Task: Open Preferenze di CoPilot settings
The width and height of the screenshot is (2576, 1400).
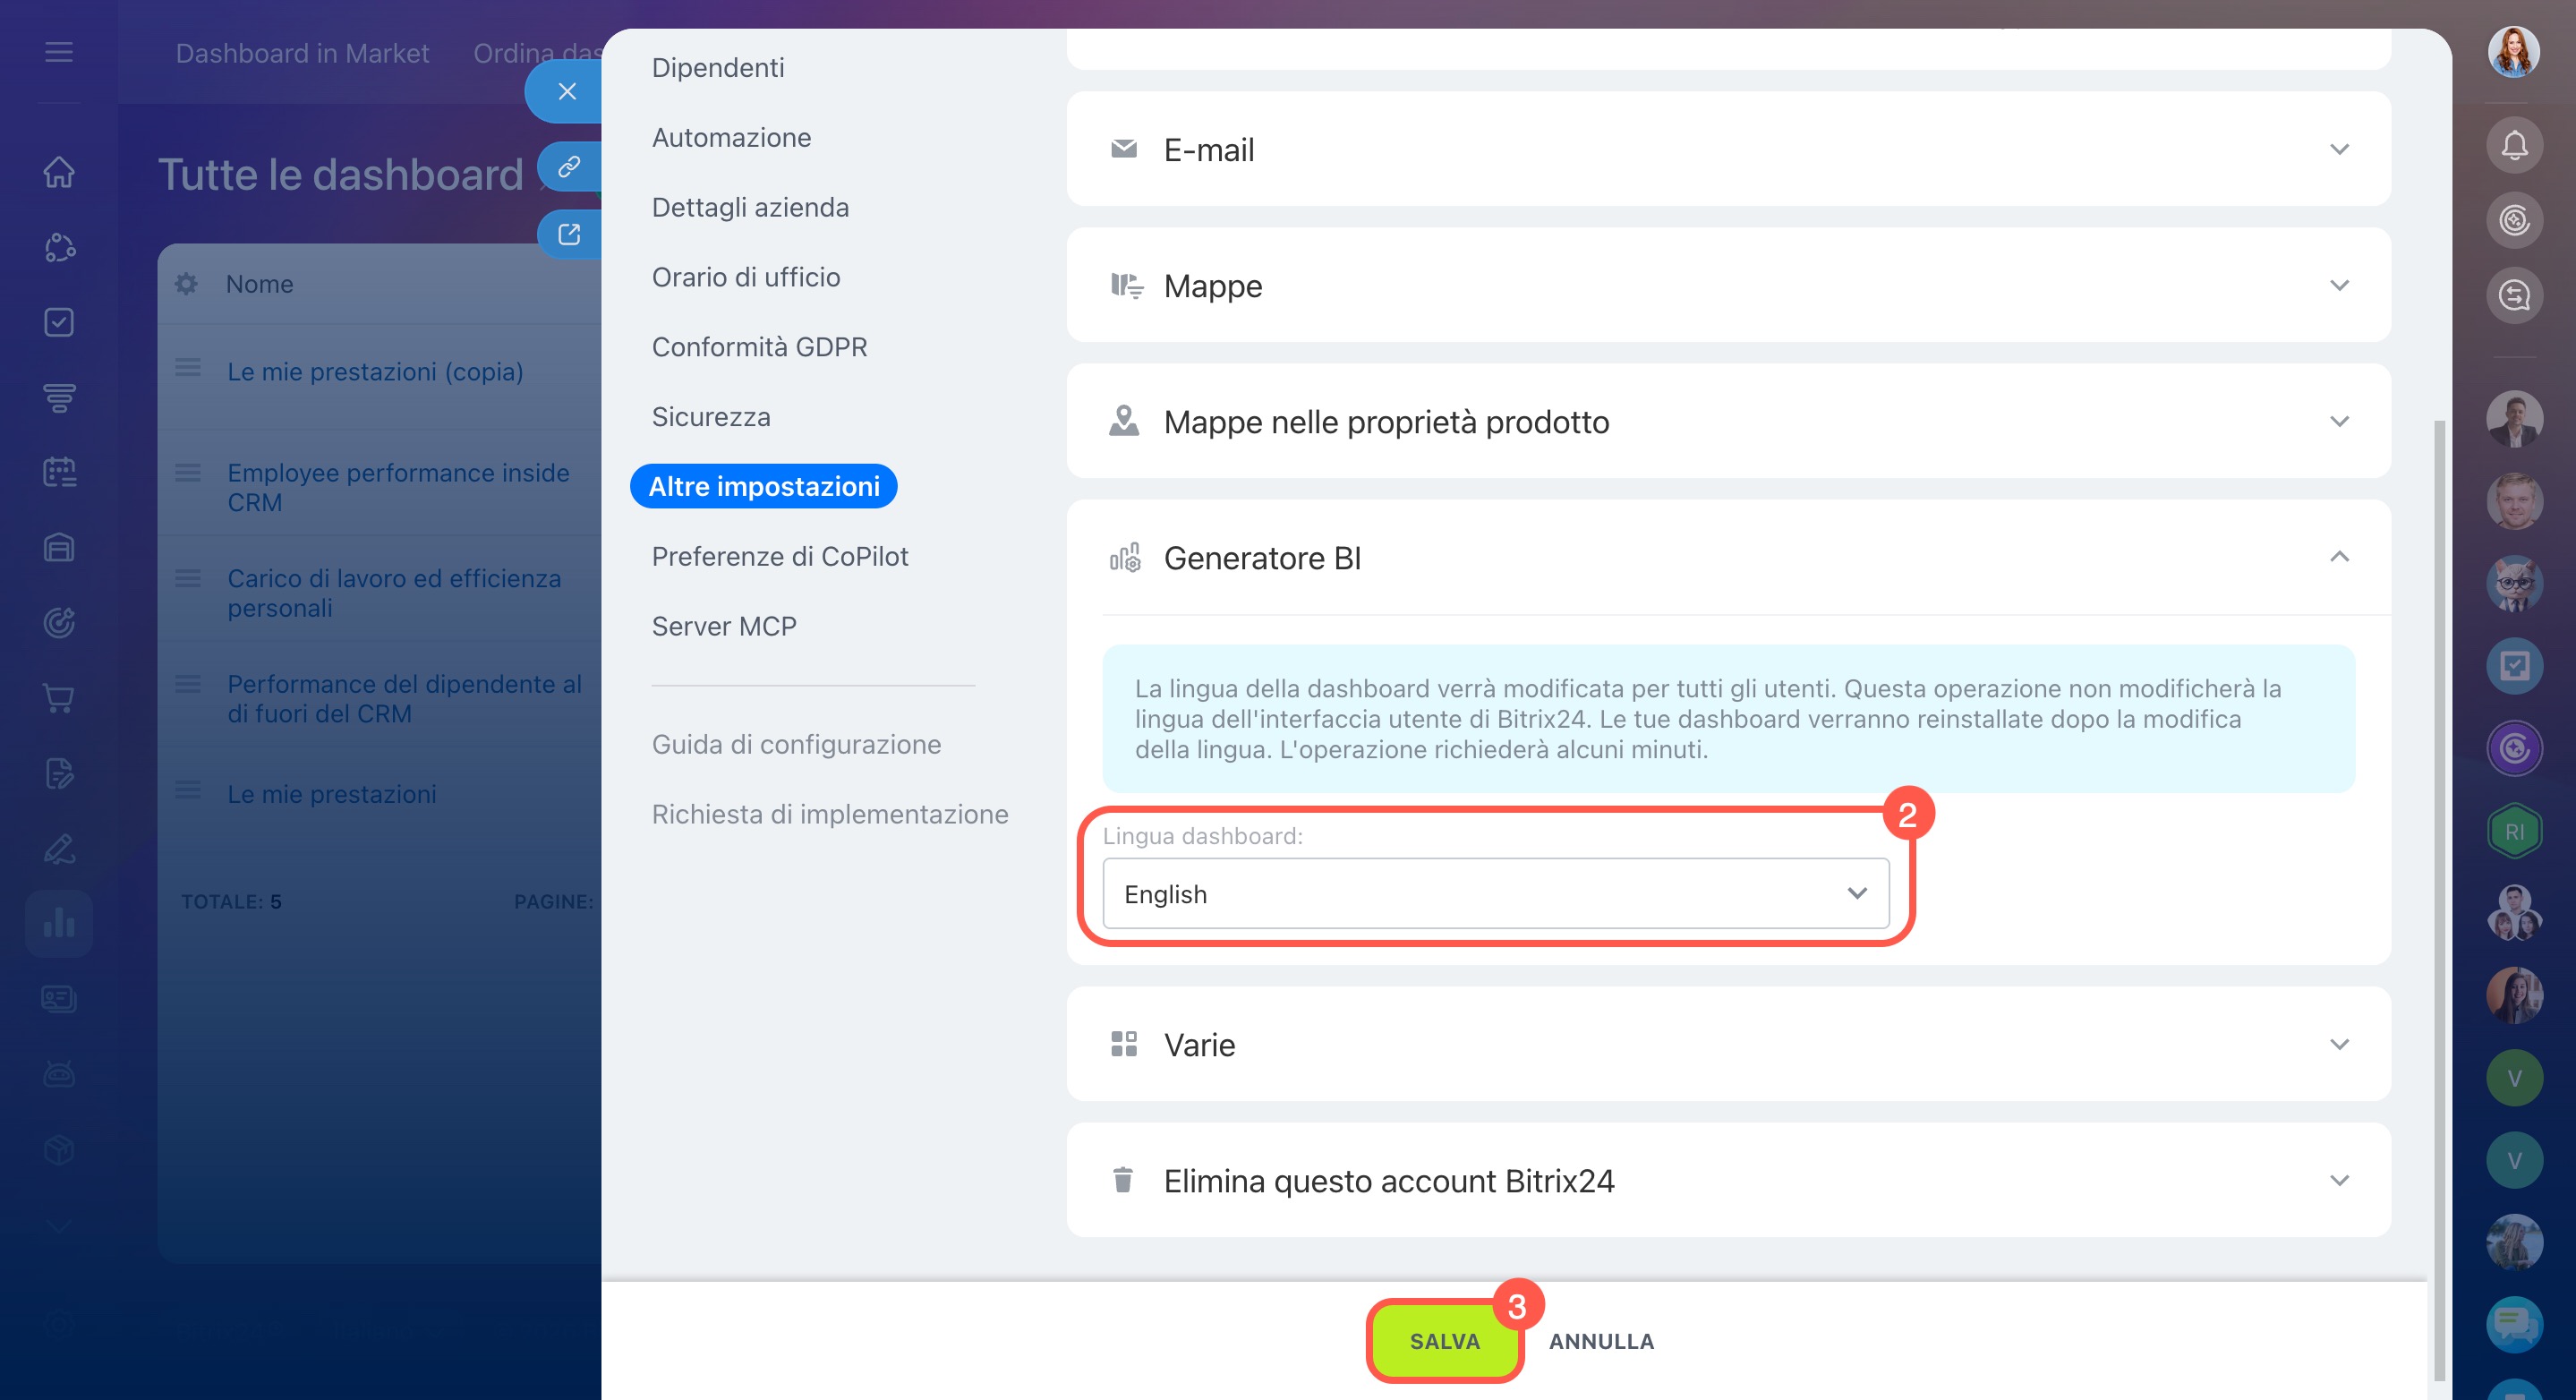Action: pos(780,556)
